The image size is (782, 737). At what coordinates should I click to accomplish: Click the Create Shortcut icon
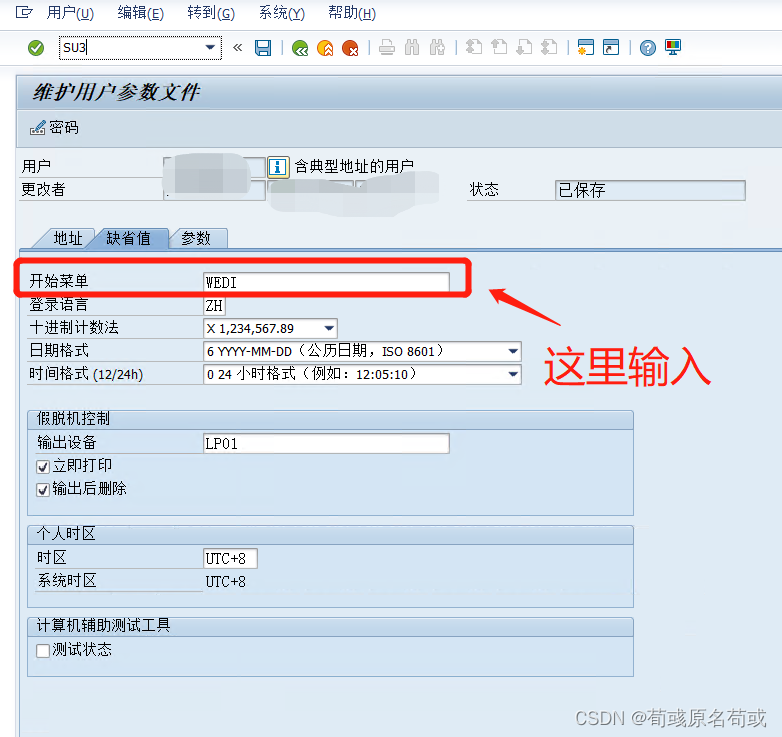click(x=611, y=48)
